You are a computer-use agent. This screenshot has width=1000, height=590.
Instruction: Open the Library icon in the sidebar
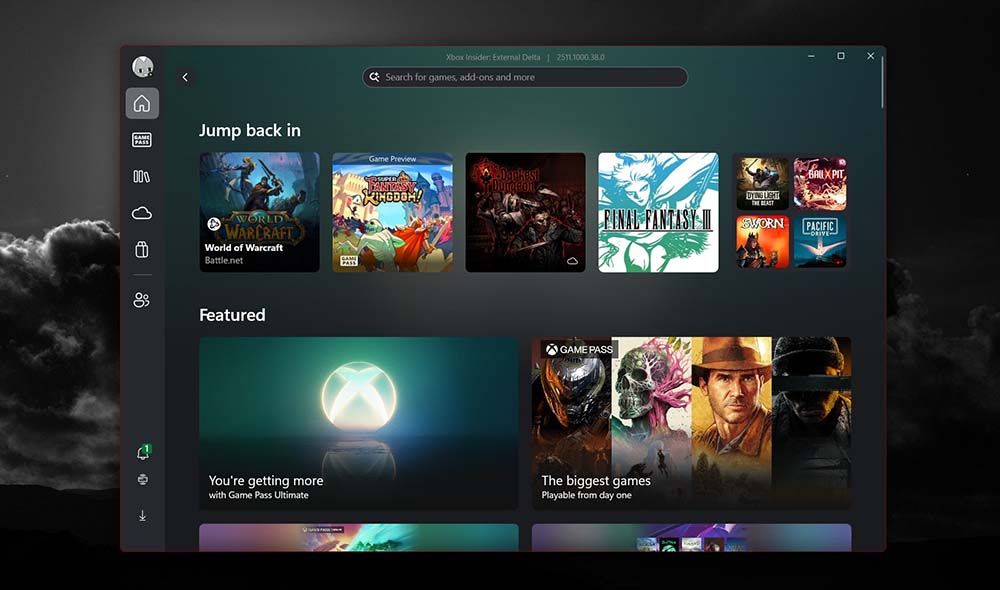(142, 176)
